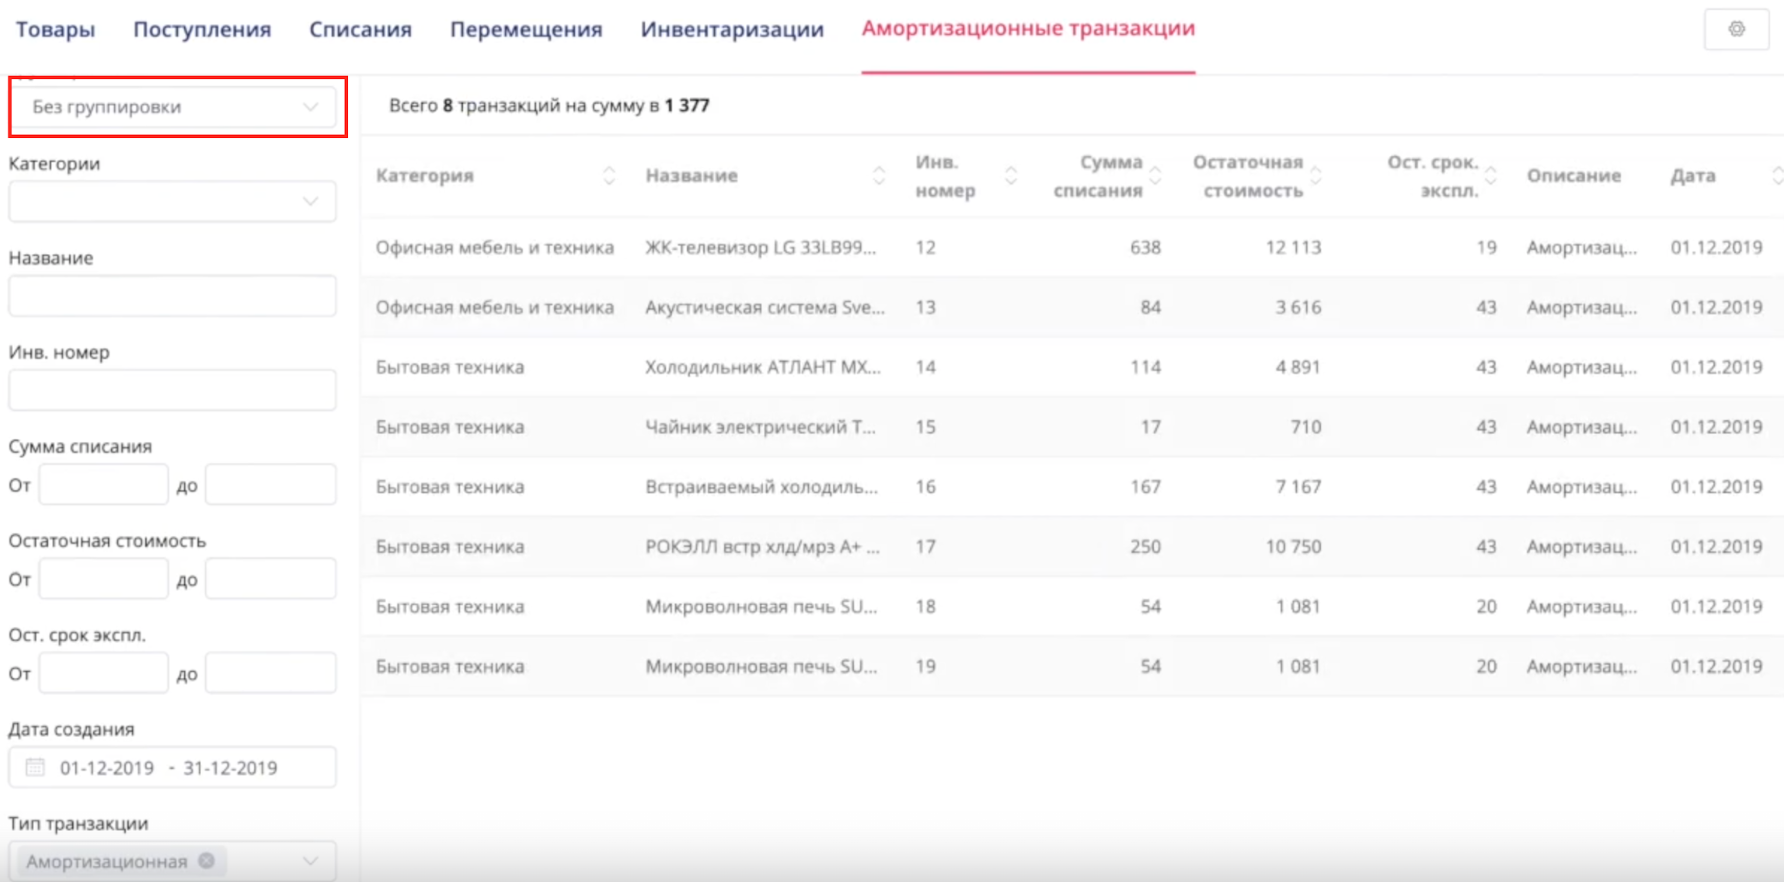Click Микроволновая печь with inventory number 19

pyautogui.click(x=761, y=667)
